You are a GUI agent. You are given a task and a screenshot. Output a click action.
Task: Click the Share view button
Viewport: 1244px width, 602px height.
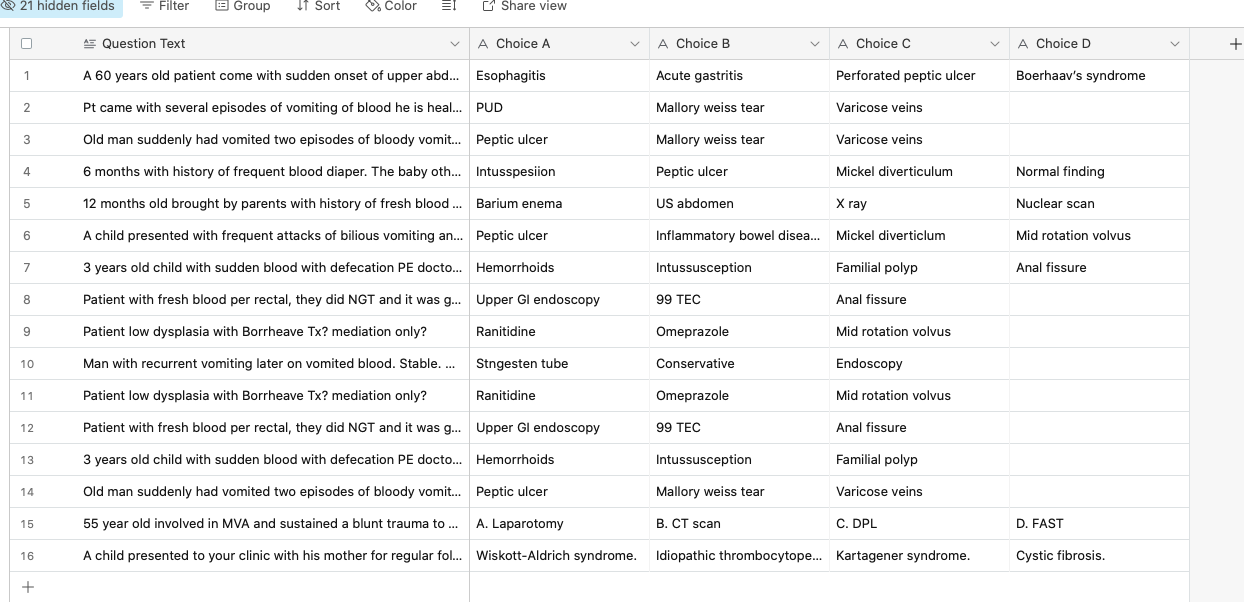tap(525, 6)
